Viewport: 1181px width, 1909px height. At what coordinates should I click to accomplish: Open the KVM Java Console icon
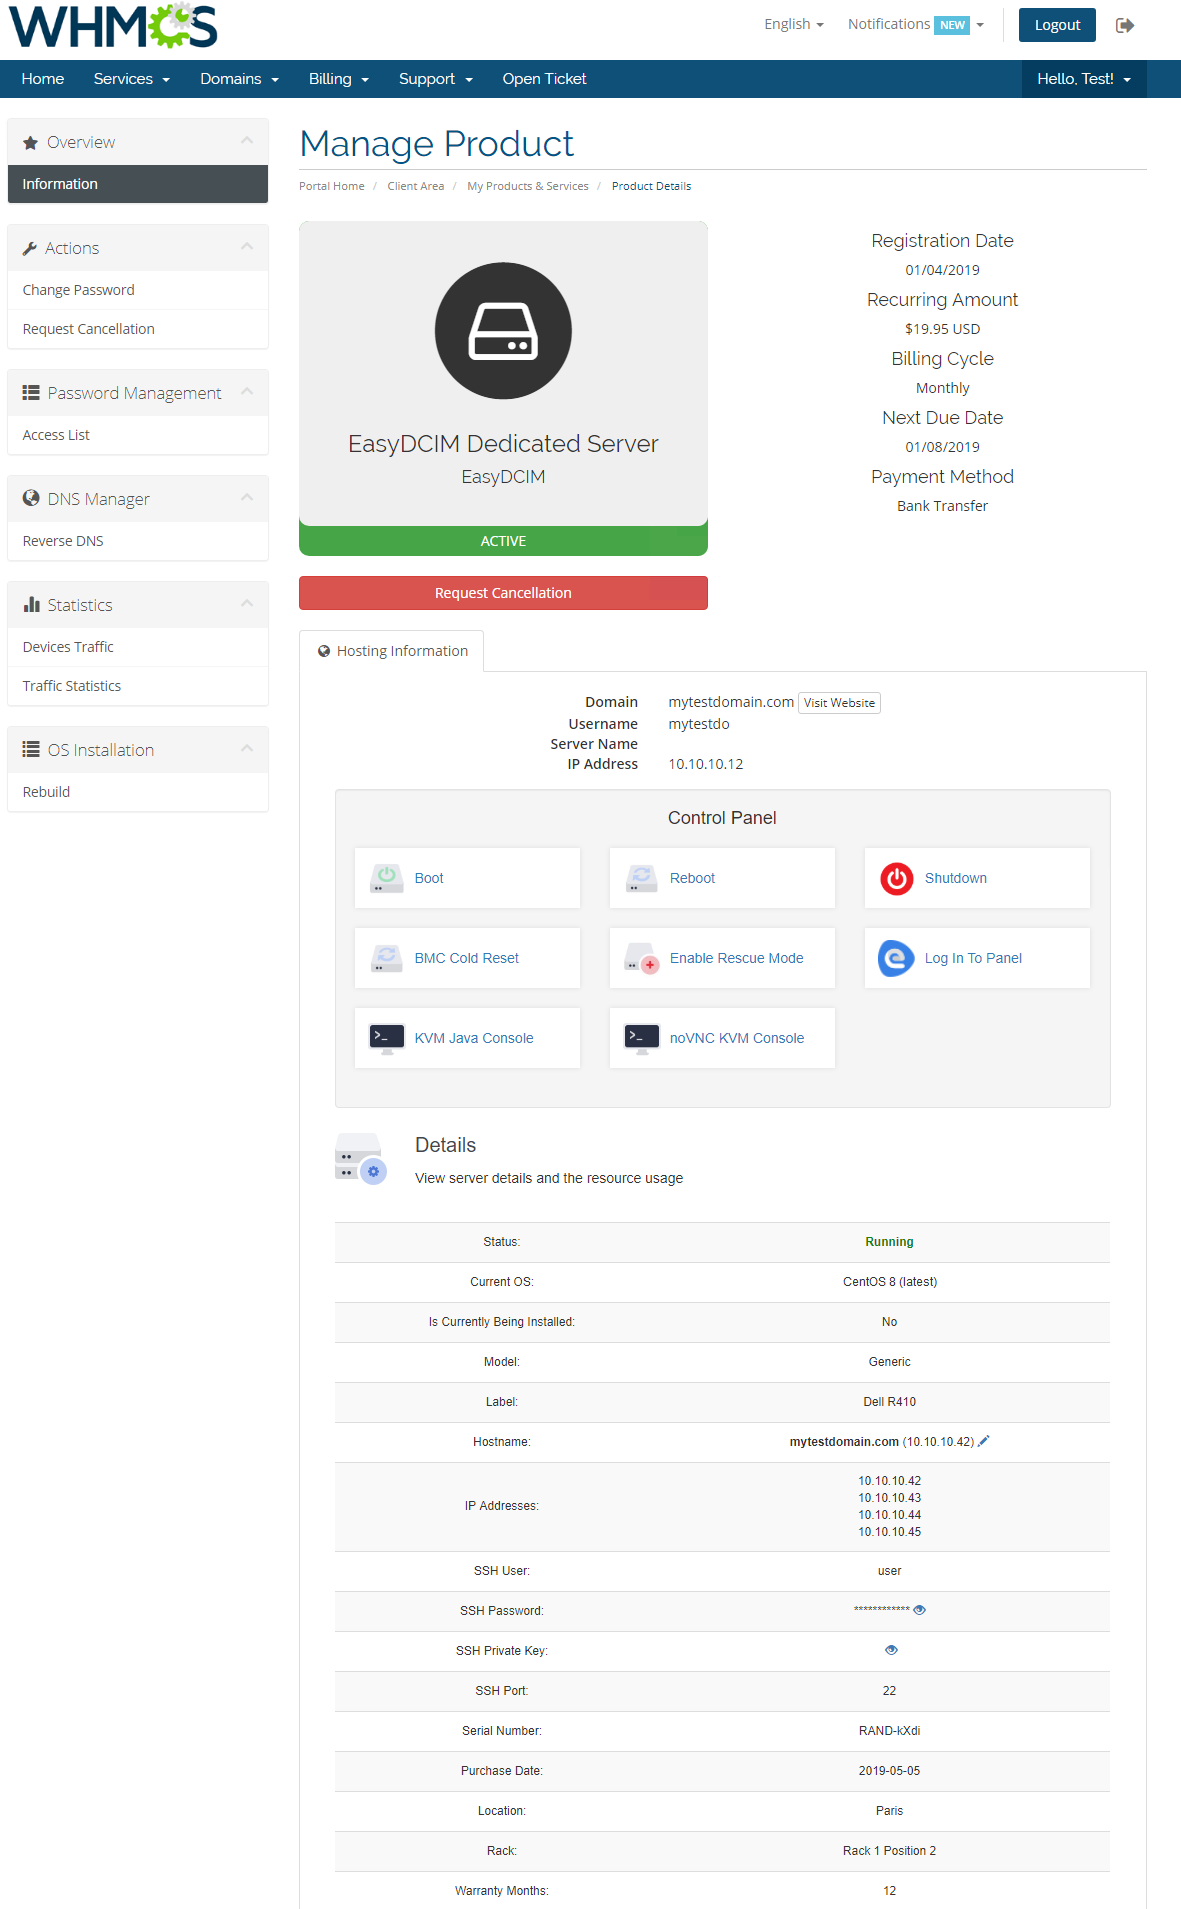point(386,1038)
